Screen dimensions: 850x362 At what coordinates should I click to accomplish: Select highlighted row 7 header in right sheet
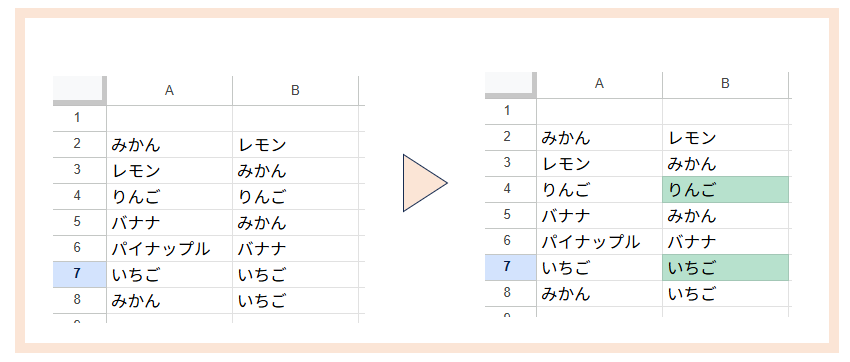pos(510,268)
